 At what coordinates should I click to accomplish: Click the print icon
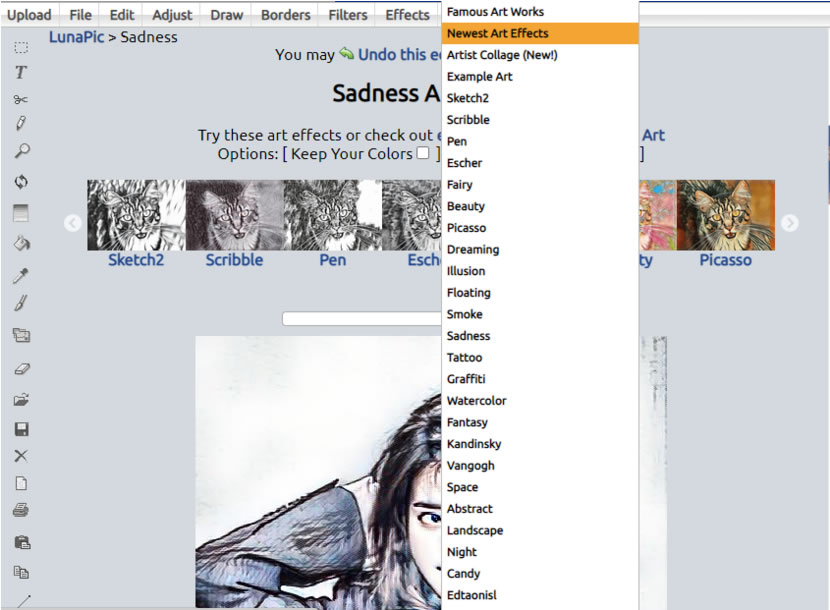[21, 510]
